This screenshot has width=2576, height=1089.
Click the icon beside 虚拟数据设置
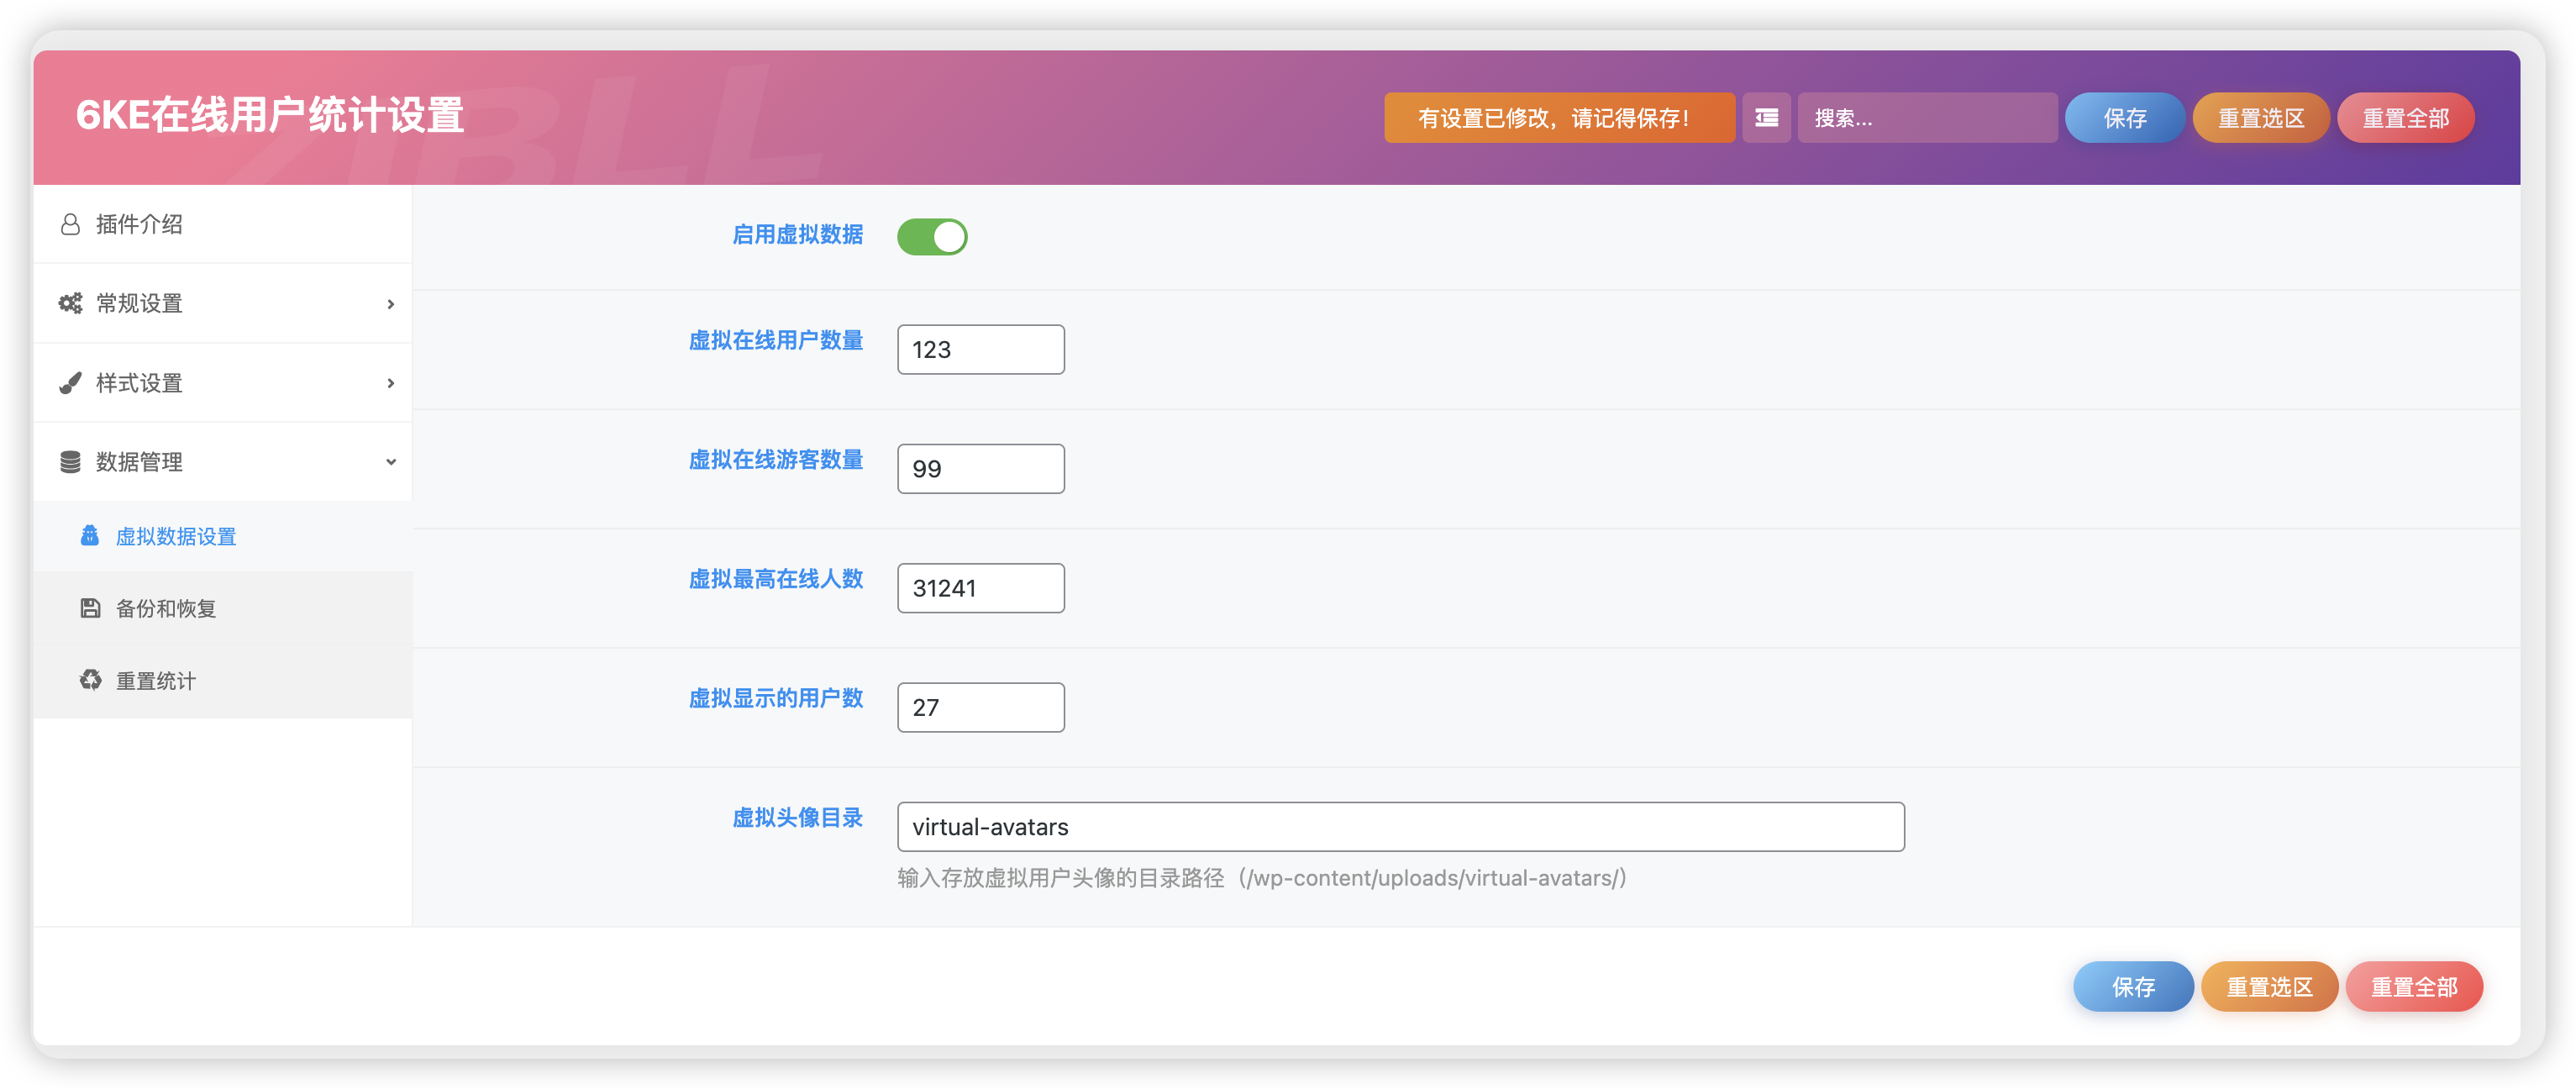(x=89, y=536)
